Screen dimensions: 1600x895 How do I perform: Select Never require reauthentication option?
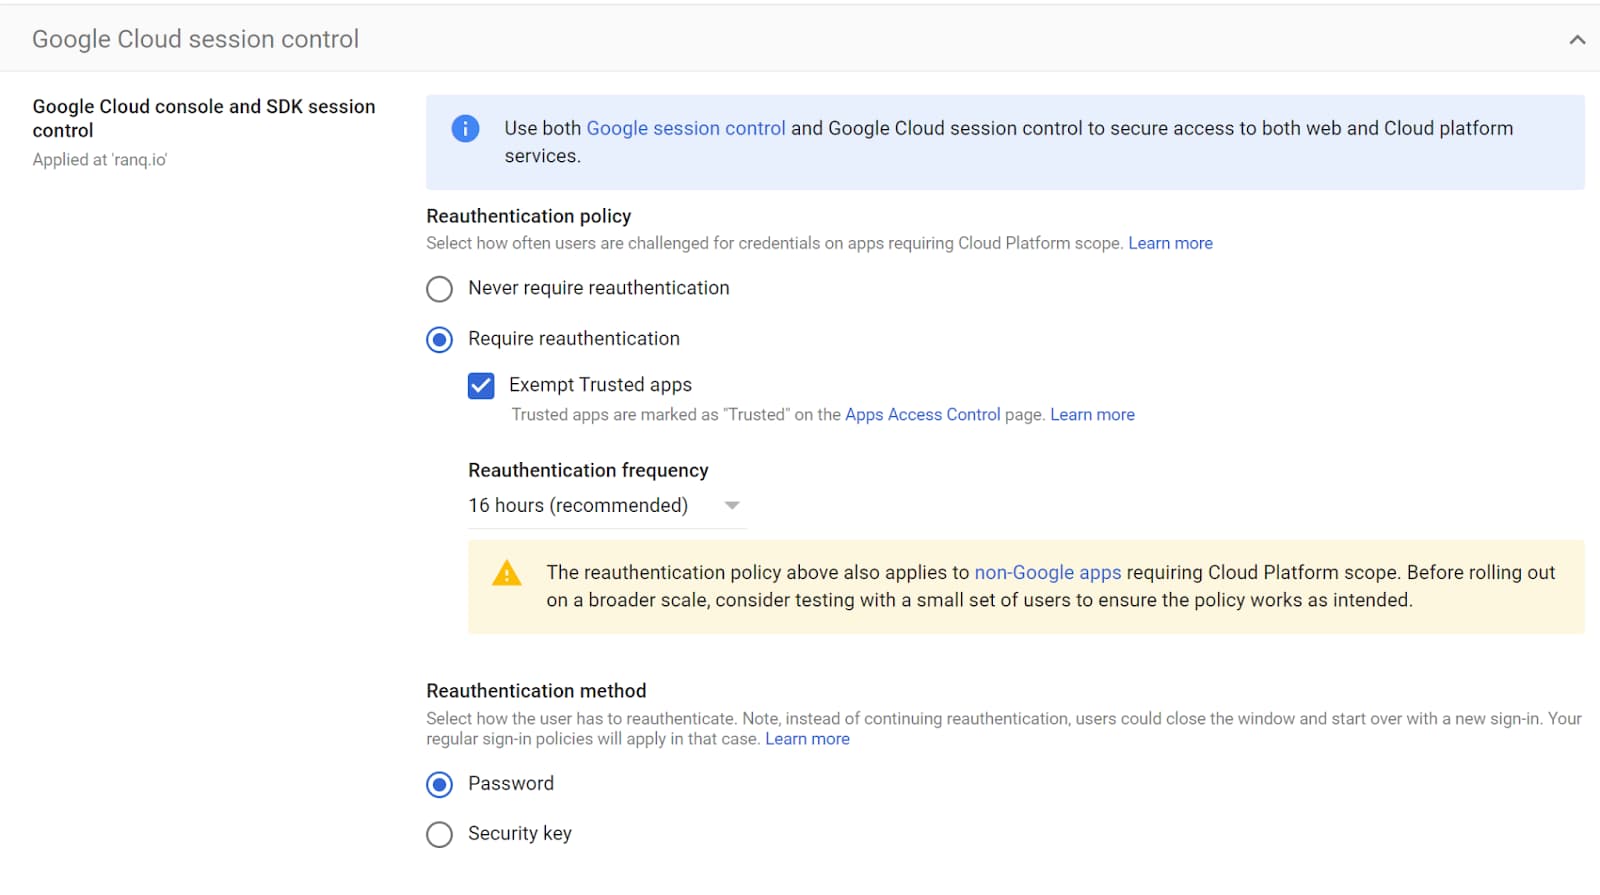[439, 289]
